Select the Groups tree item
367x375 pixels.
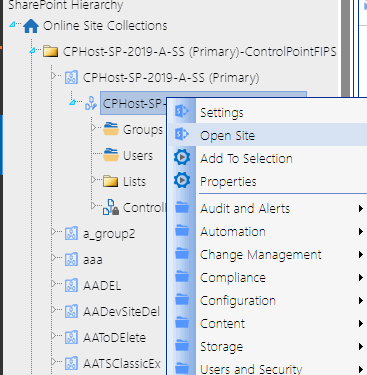coord(143,129)
